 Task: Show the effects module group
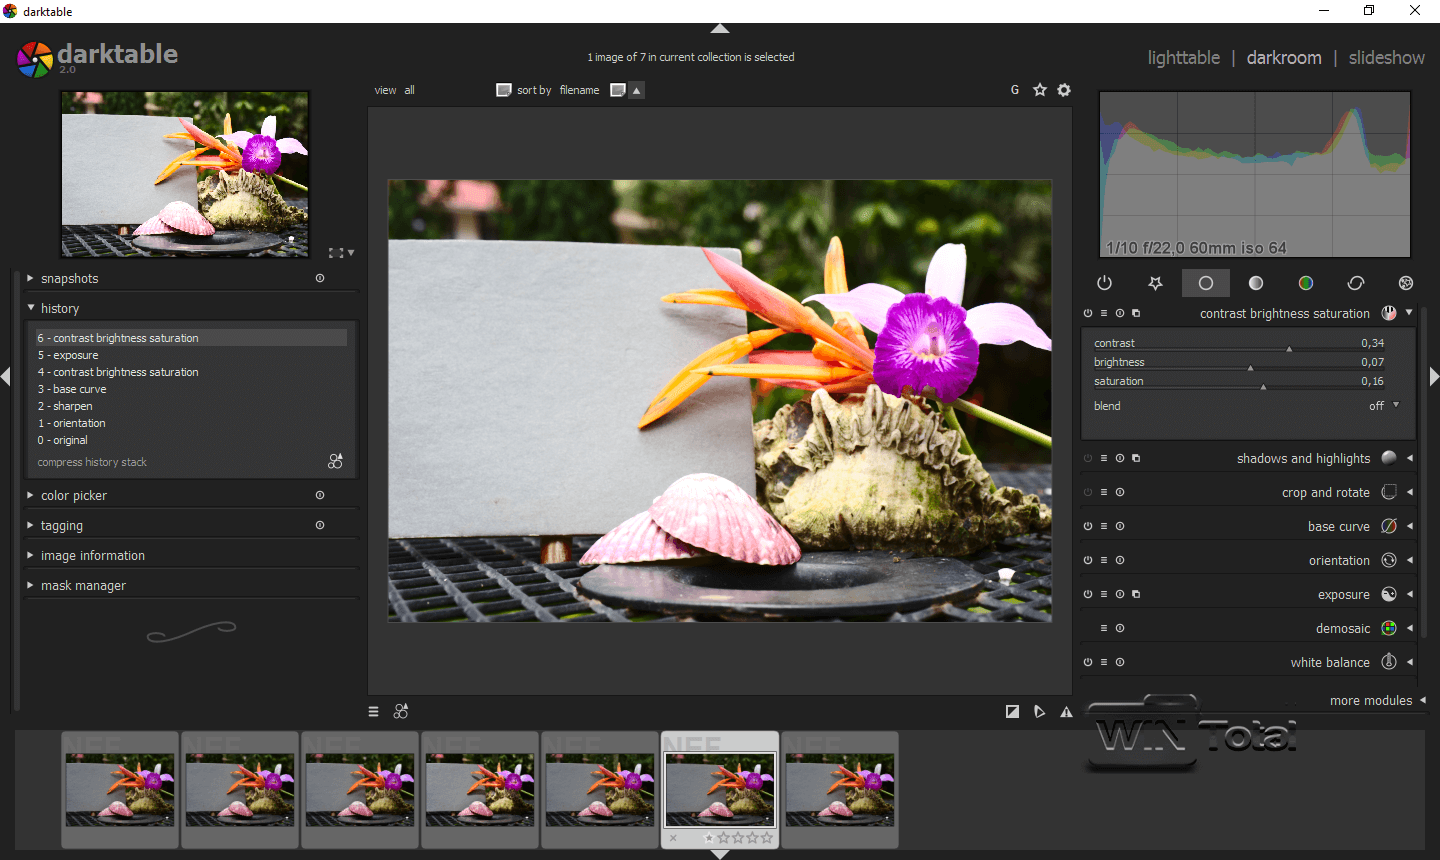point(1406,283)
